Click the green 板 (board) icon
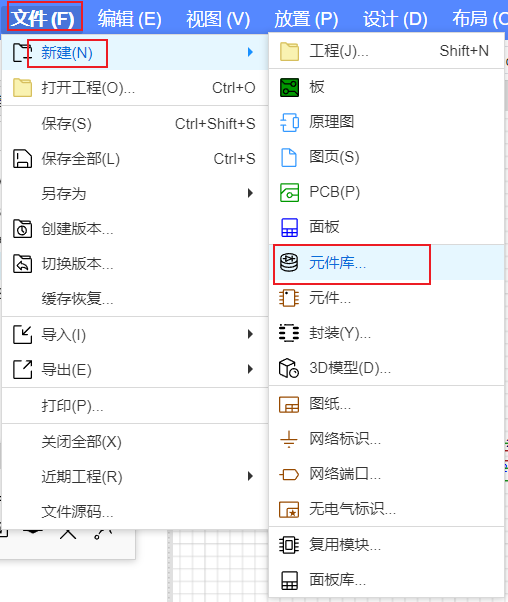The image size is (508, 602). pyautogui.click(x=289, y=87)
